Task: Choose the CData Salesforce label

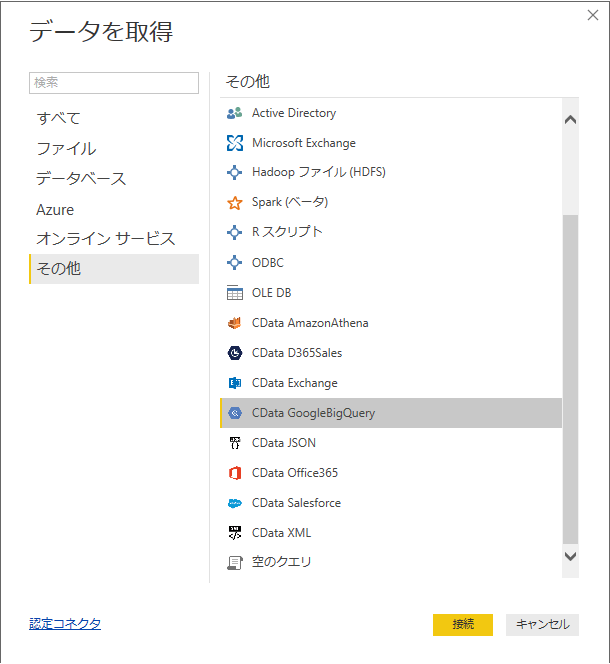Action: pos(297,503)
